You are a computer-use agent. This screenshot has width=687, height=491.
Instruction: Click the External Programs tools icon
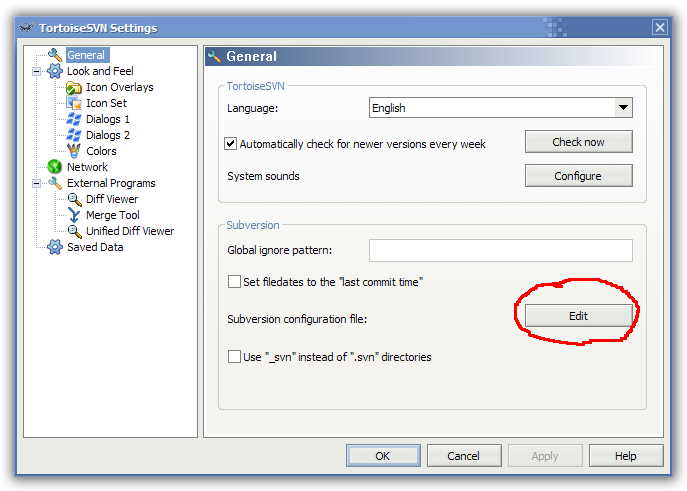coord(55,183)
